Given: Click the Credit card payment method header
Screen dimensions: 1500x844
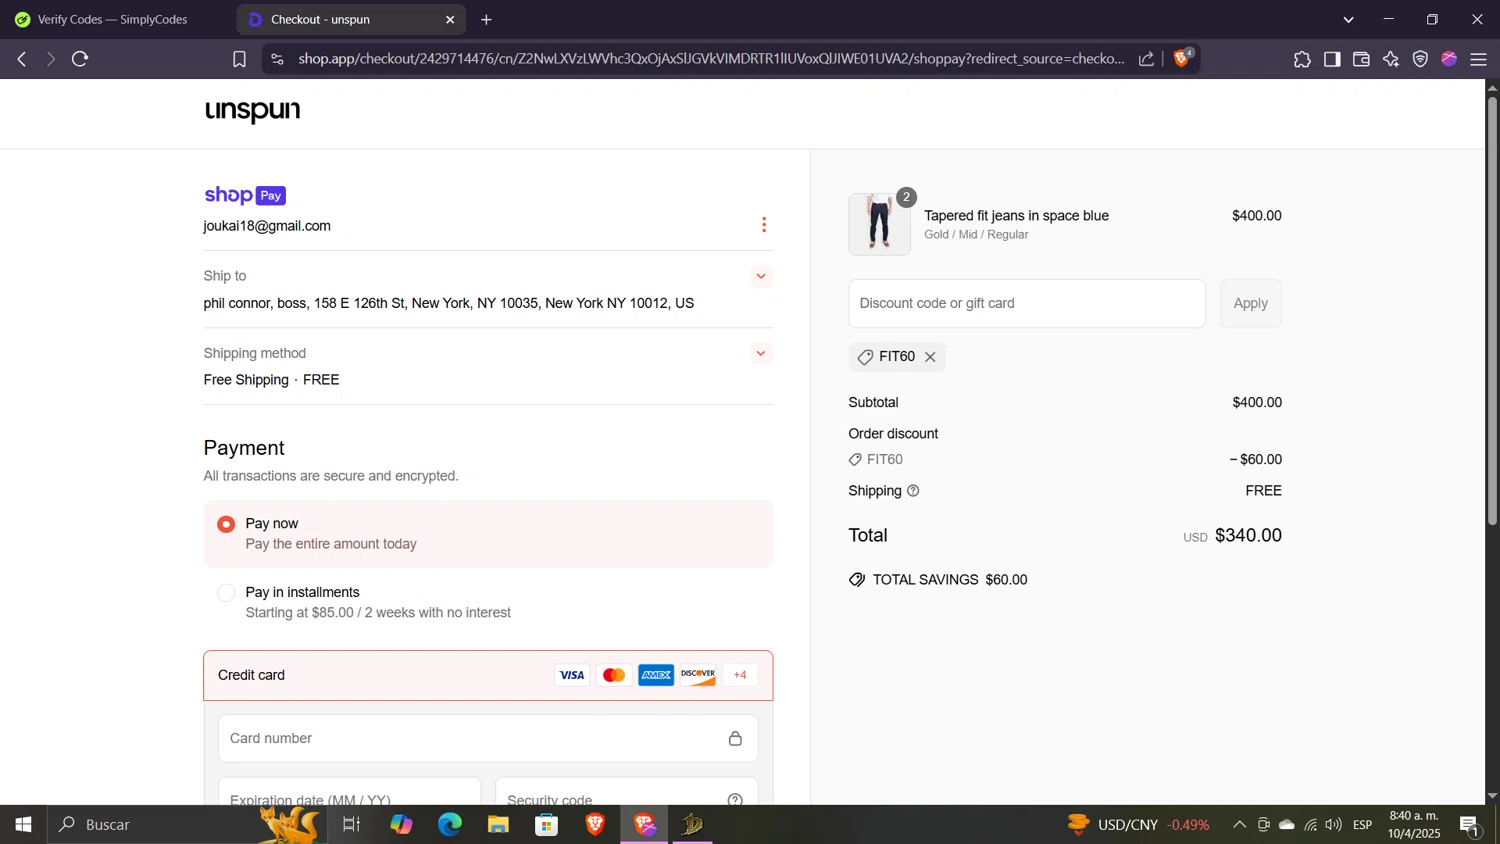Looking at the screenshot, I should click(488, 676).
